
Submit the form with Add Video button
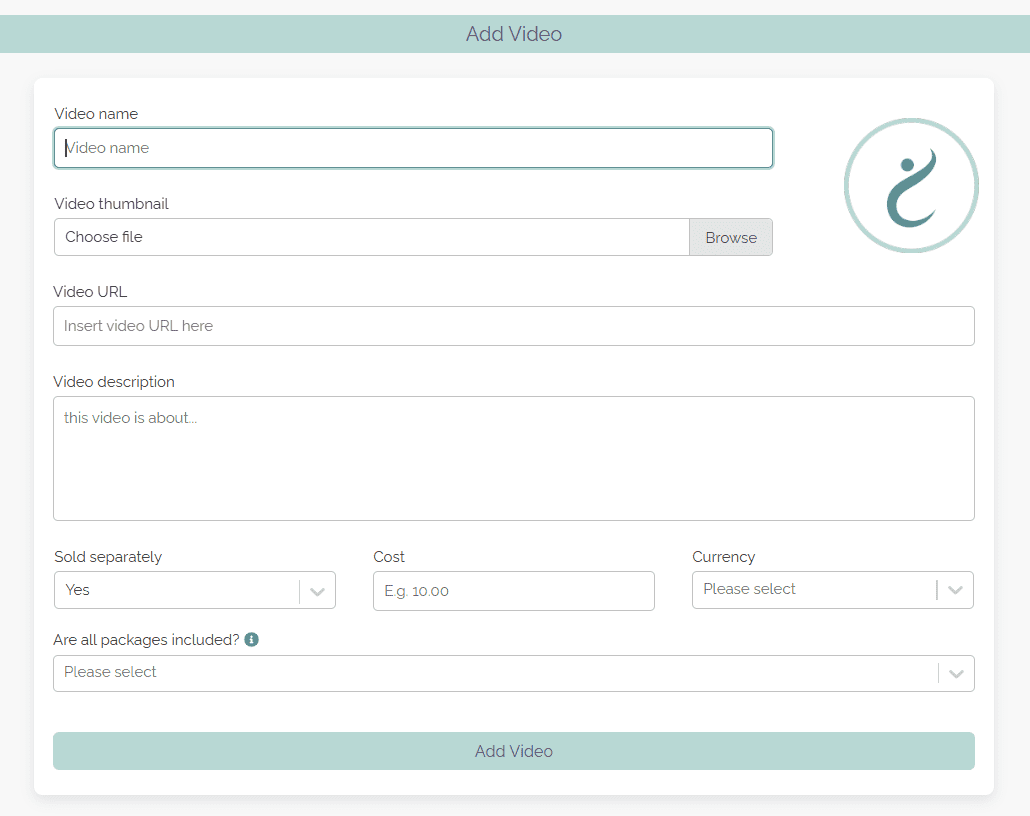[514, 751]
